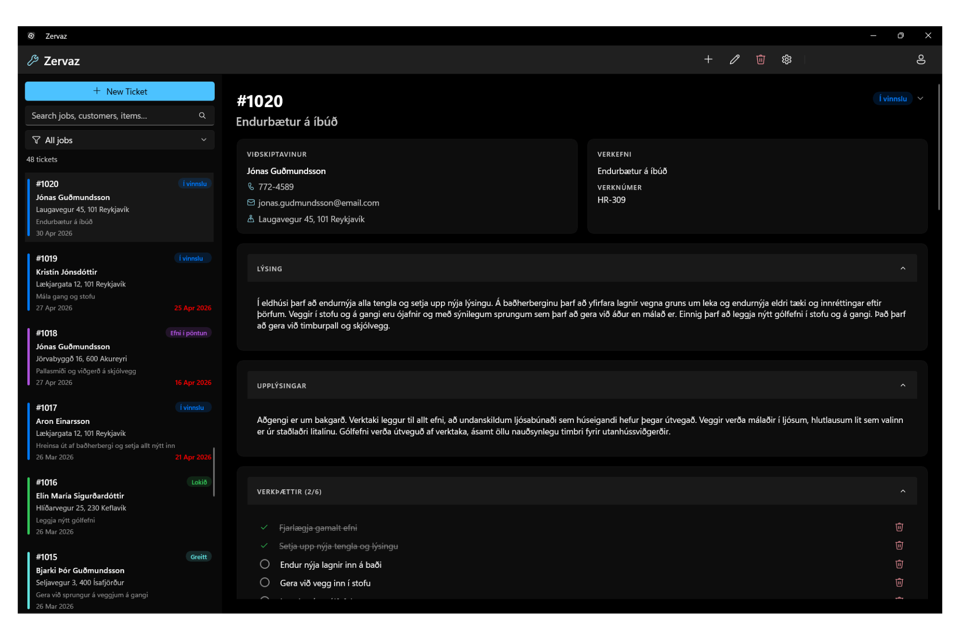This screenshot has width=960, height=640.
Task: Click the New Ticket button
Action: tap(119, 91)
